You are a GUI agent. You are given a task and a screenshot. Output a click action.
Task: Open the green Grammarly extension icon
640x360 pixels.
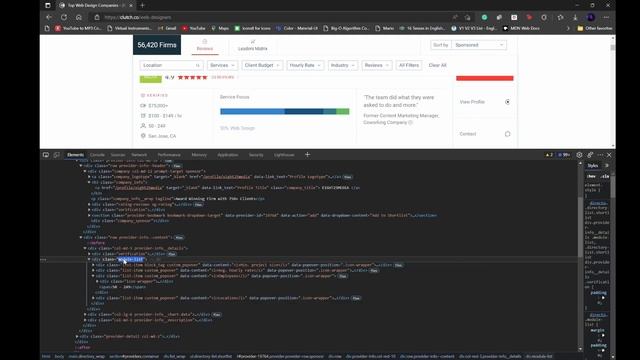click(484, 18)
